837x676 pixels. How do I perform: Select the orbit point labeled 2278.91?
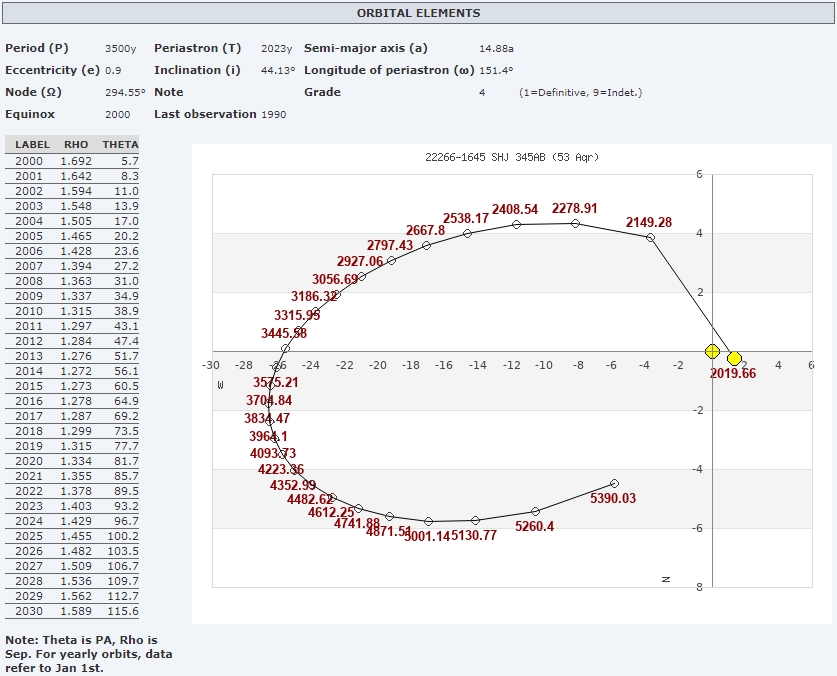point(575,223)
